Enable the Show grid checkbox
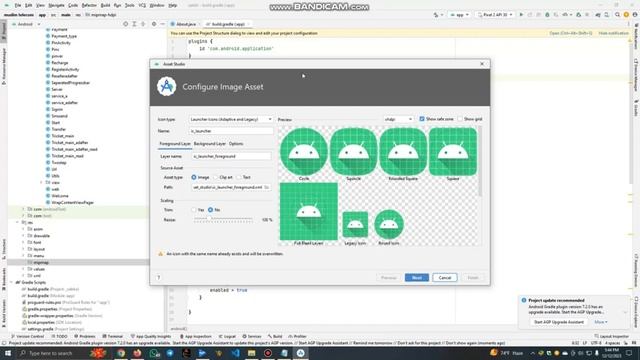This screenshot has height=360, width=640. [x=460, y=119]
